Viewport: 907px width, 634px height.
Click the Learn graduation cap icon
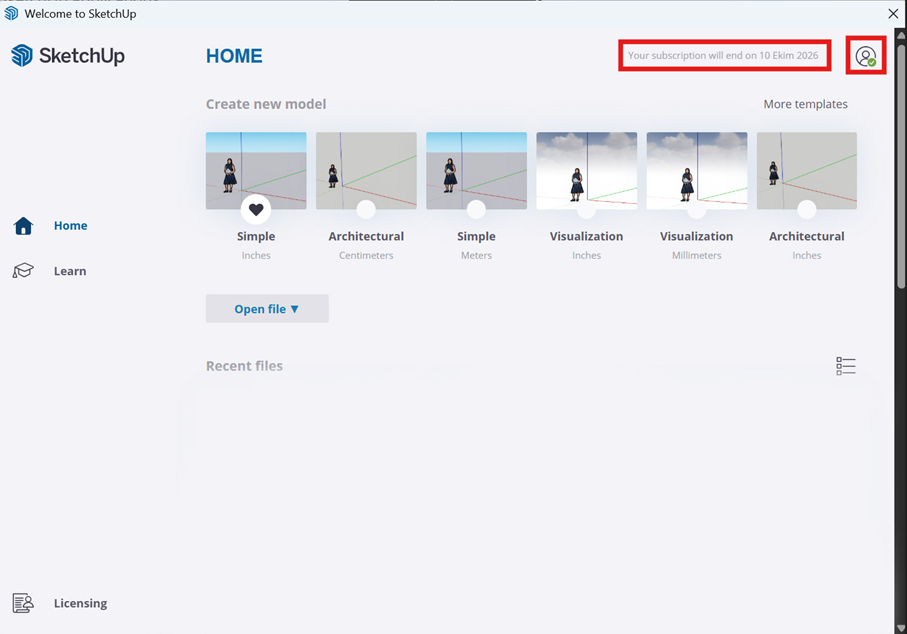pos(23,271)
